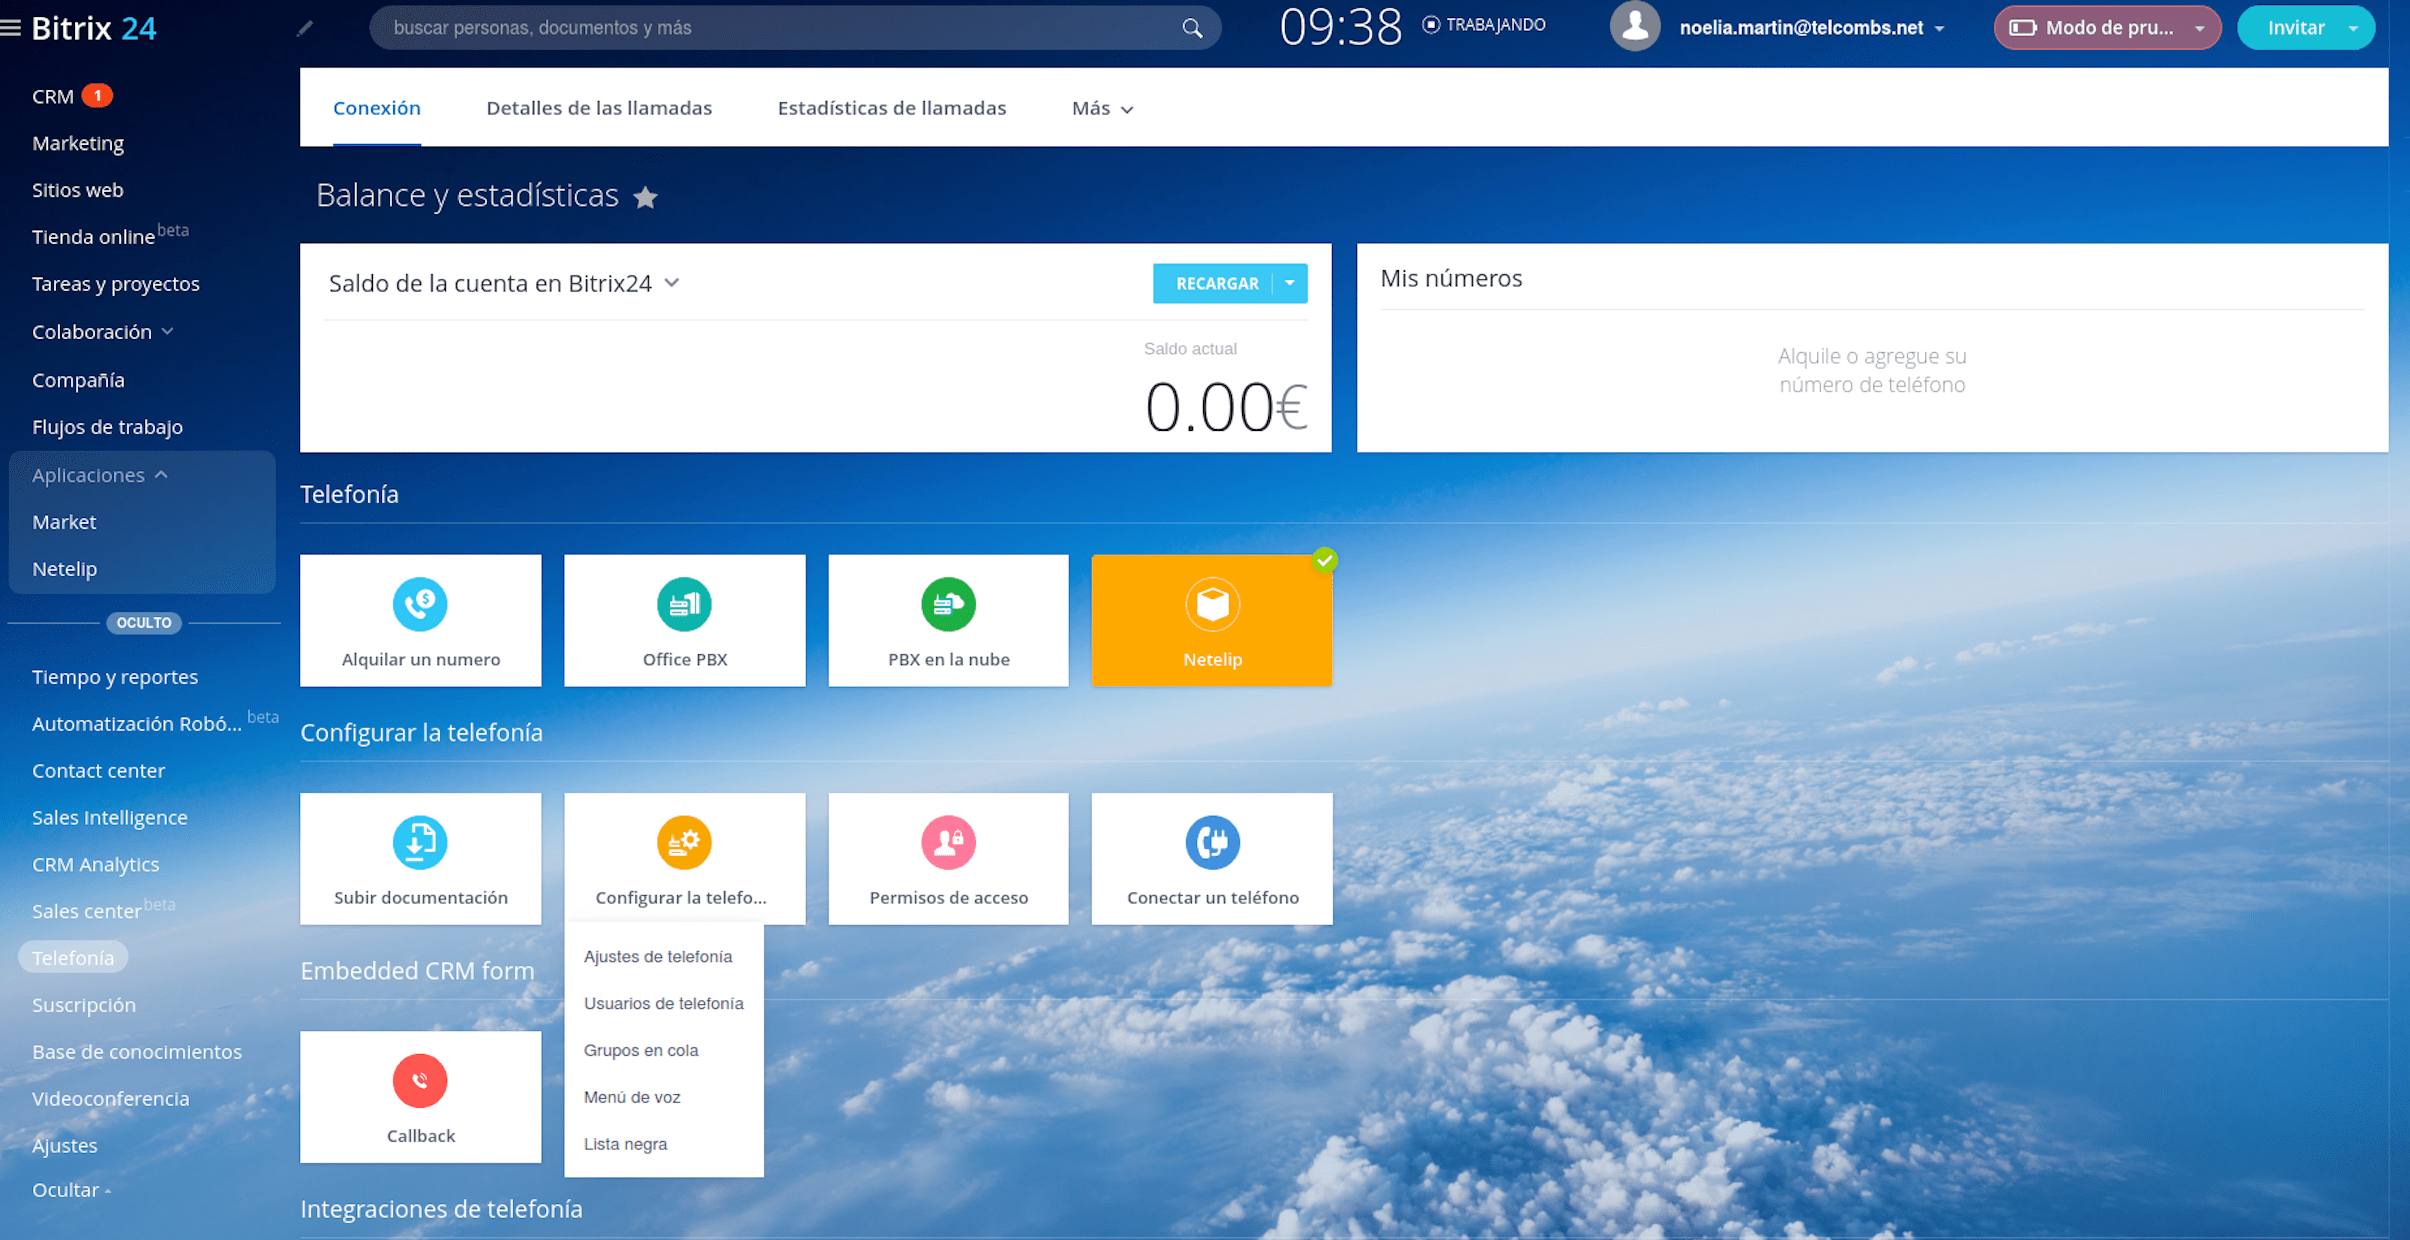Open Compañía in the sidebar

(78, 380)
